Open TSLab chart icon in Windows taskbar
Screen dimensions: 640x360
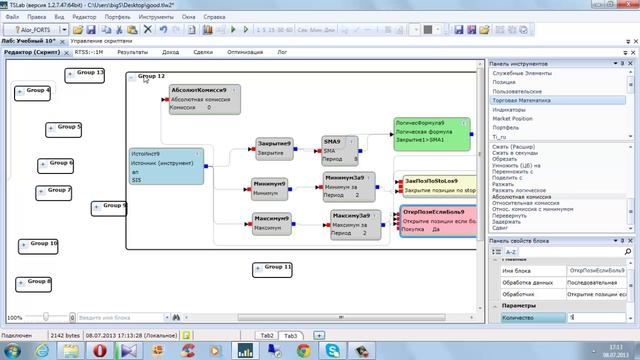pyautogui.click(x=245, y=351)
